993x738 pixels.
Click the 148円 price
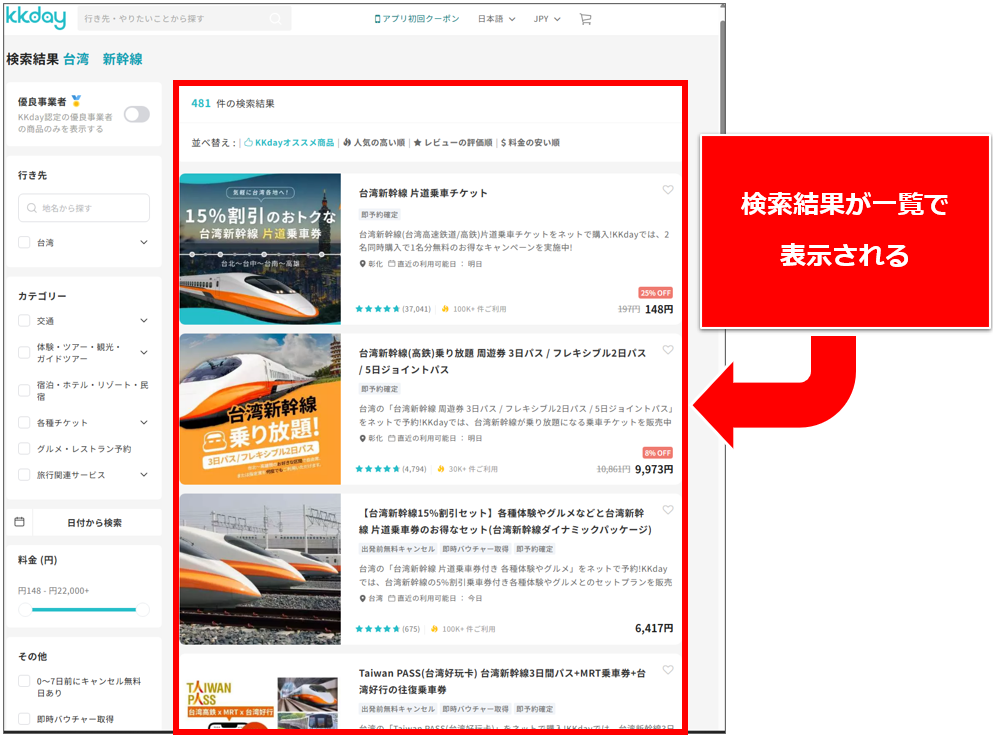click(x=659, y=309)
